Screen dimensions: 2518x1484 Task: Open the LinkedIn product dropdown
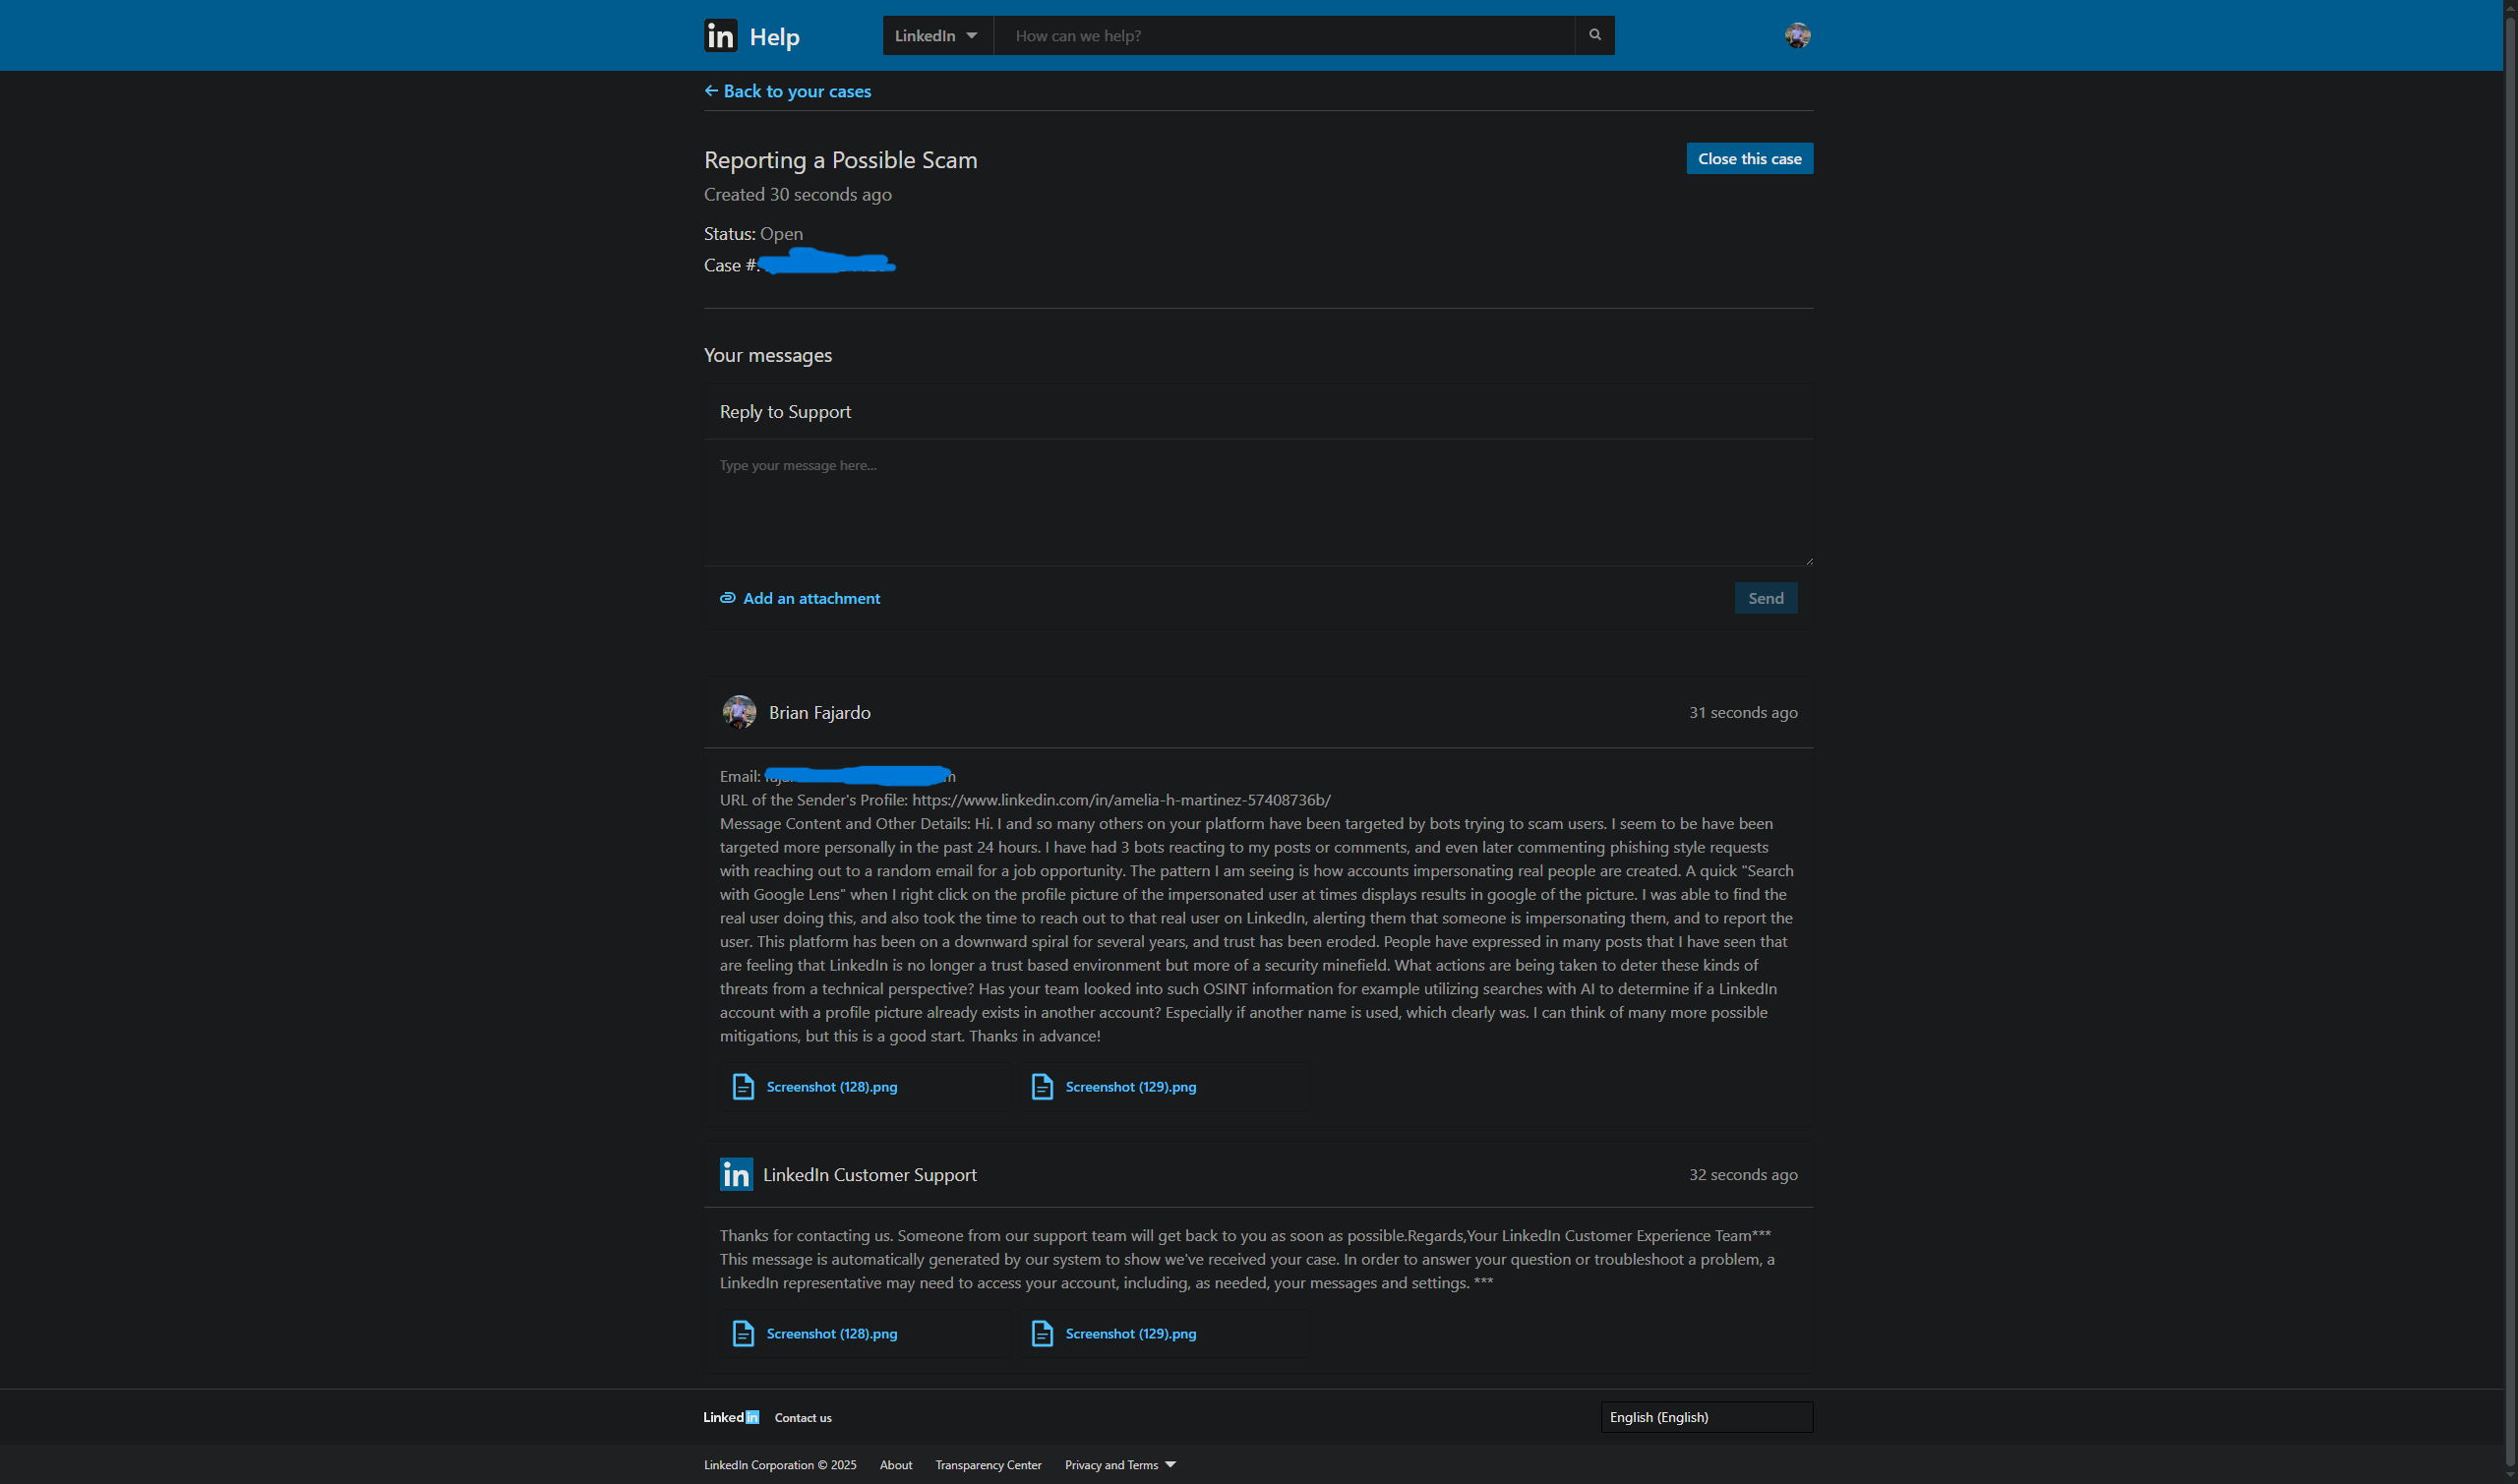point(937,36)
